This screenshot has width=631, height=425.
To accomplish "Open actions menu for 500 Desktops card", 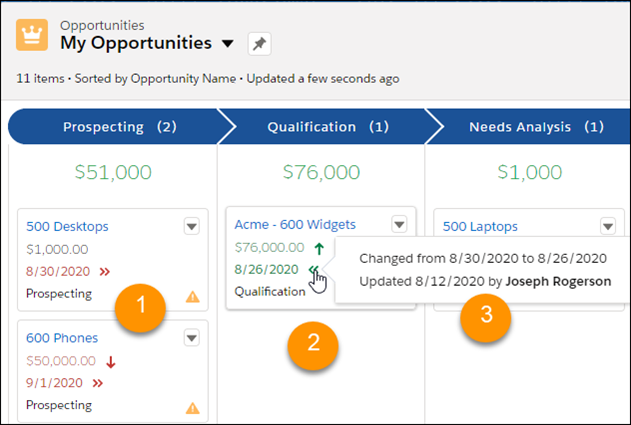I will [x=192, y=227].
